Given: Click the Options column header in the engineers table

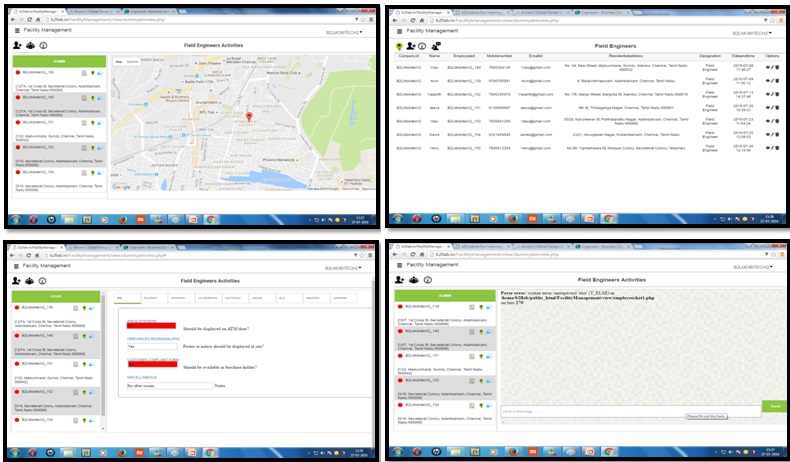Looking at the screenshot, I should pyautogui.click(x=771, y=56).
